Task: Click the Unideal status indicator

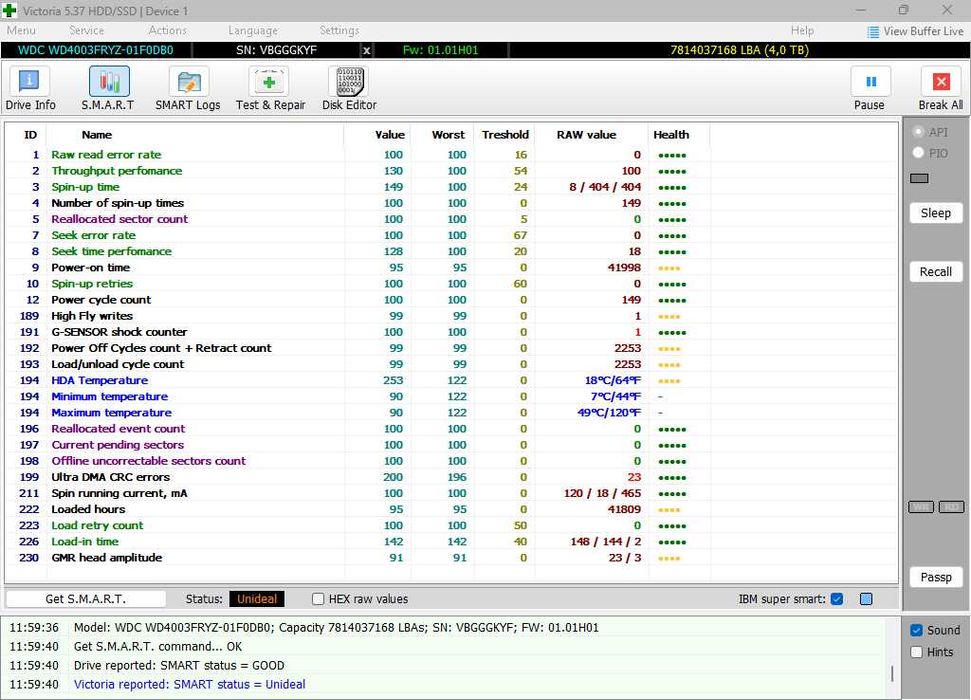Action: click(257, 599)
